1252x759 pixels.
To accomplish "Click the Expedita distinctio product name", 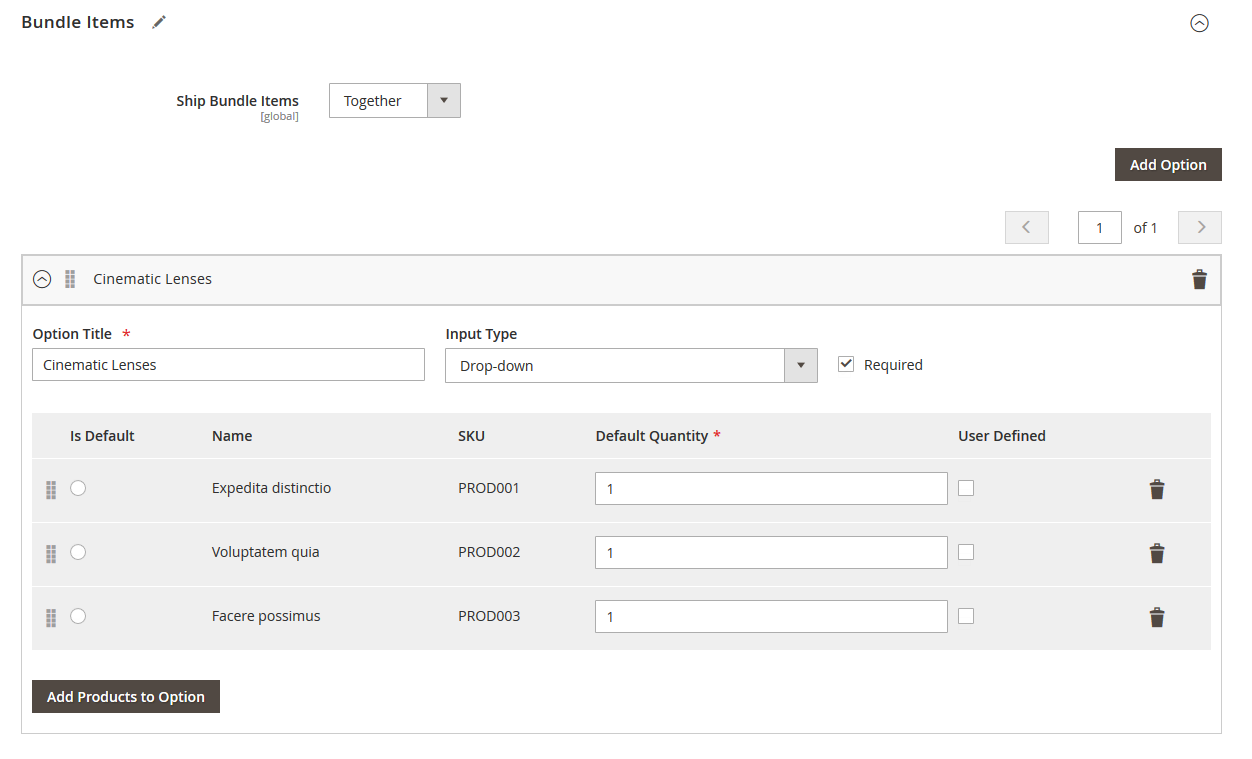I will [271, 488].
